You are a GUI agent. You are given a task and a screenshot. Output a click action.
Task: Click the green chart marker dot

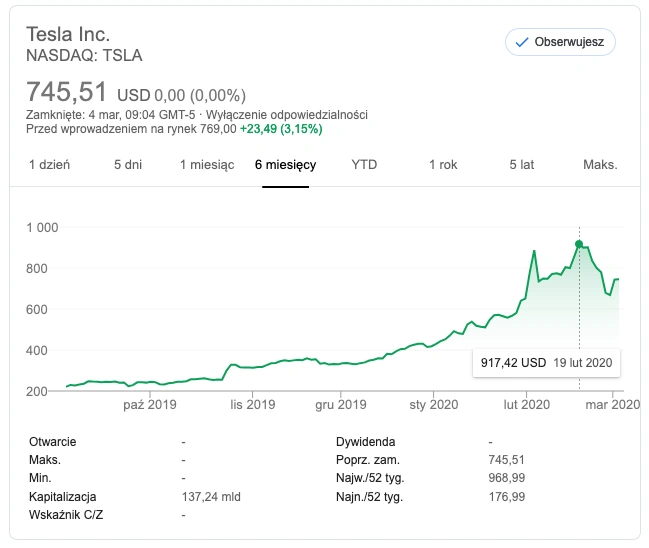coord(579,244)
